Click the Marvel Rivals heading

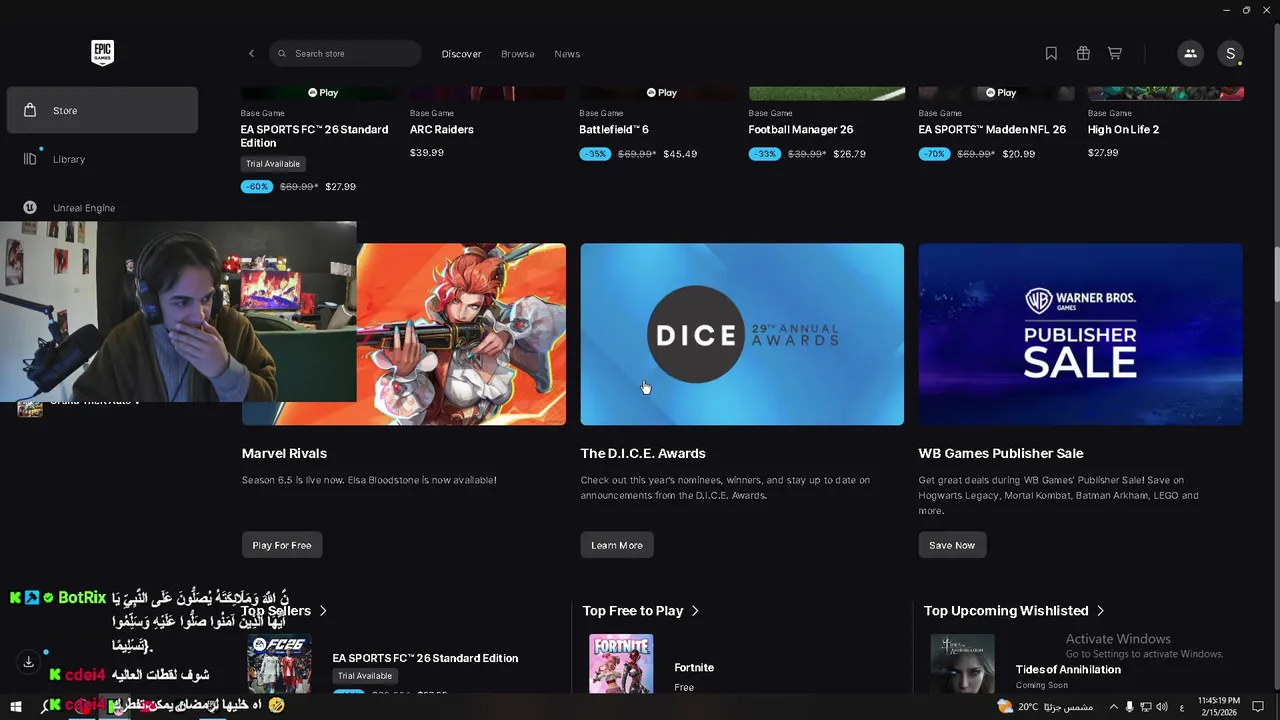click(x=284, y=453)
